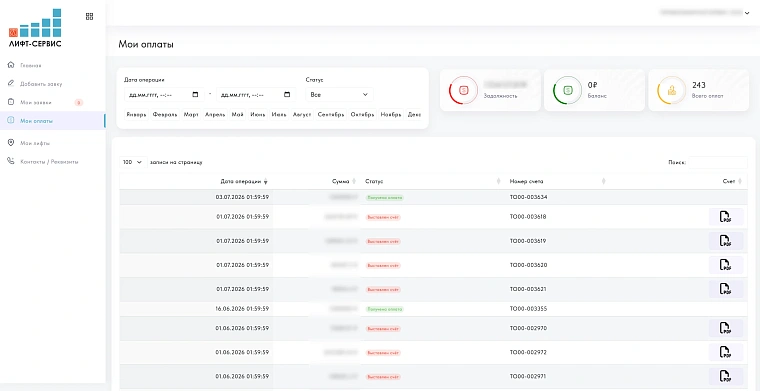Screen dimensions: 760x391
Task: Download PDF for invoice ТО00-003620
Action: [726, 265]
